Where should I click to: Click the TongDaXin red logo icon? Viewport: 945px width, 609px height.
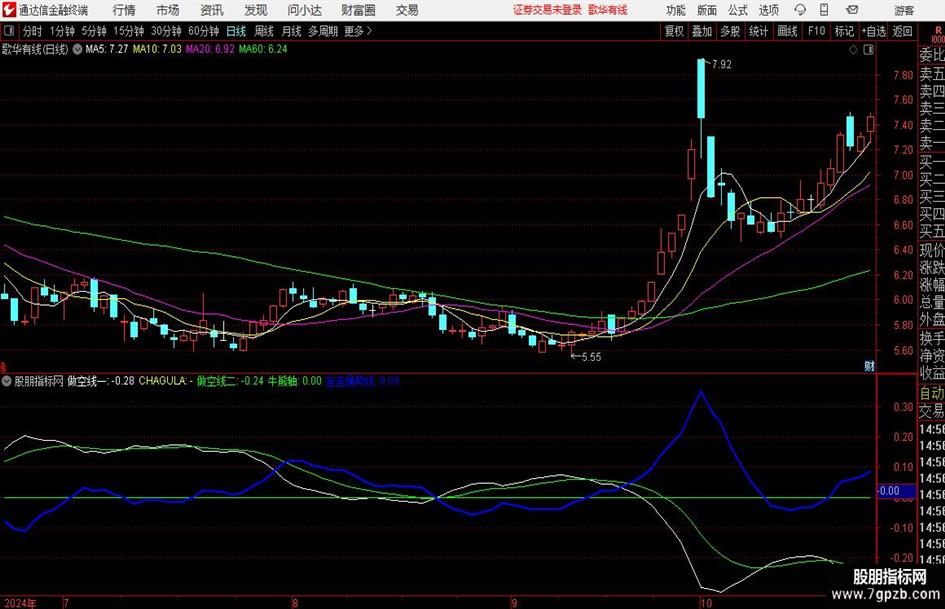[x=9, y=10]
